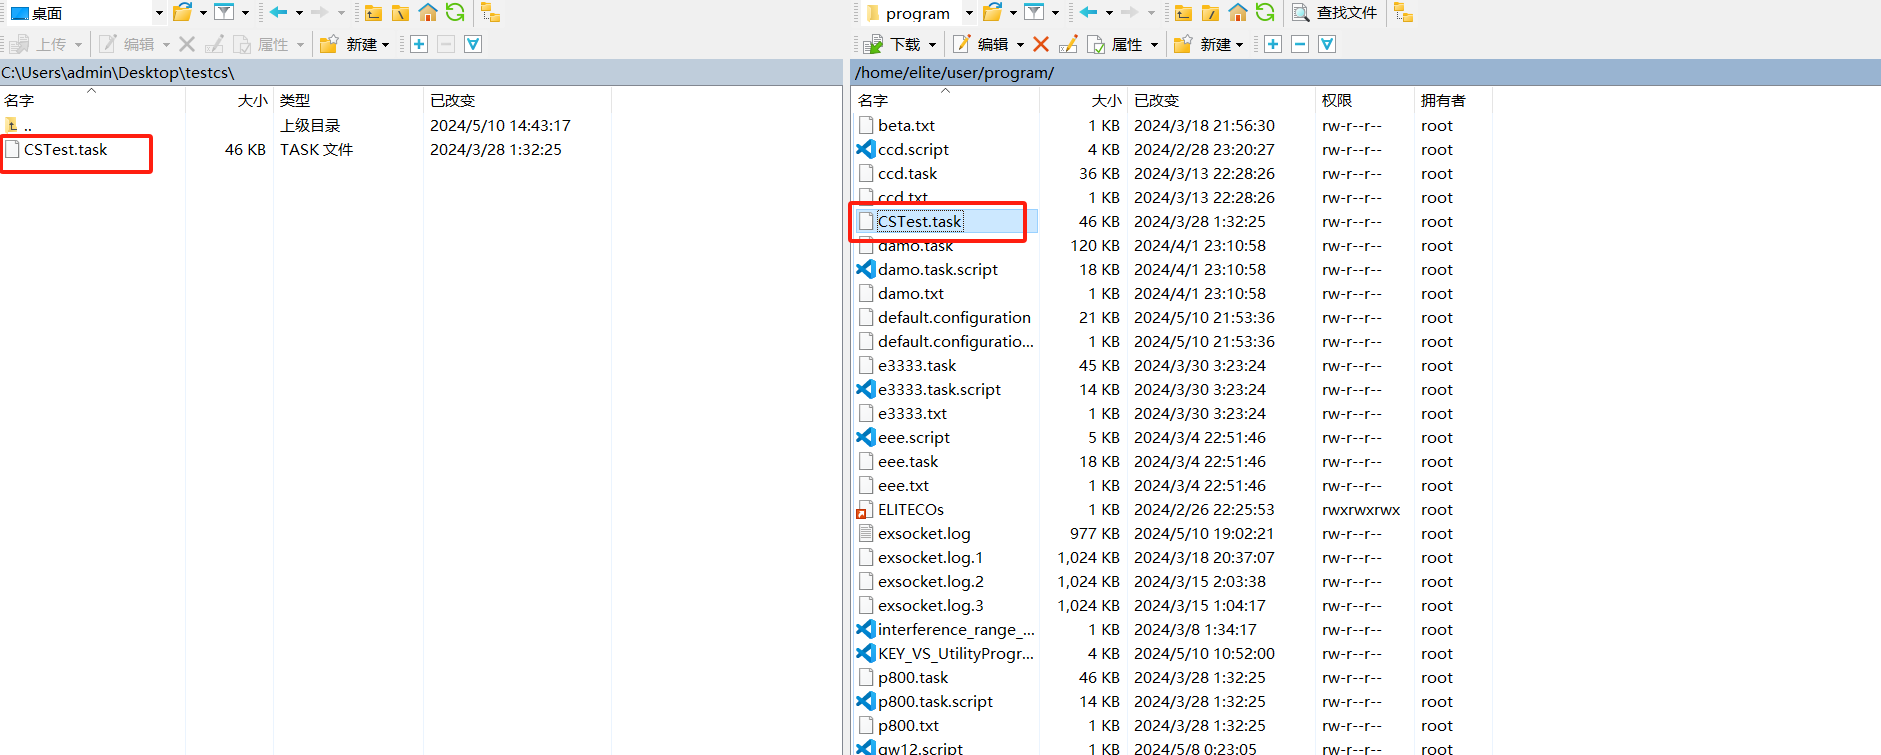This screenshot has width=1881, height=755.
Task: Click the remote select files plus icon
Action: point(1273,44)
